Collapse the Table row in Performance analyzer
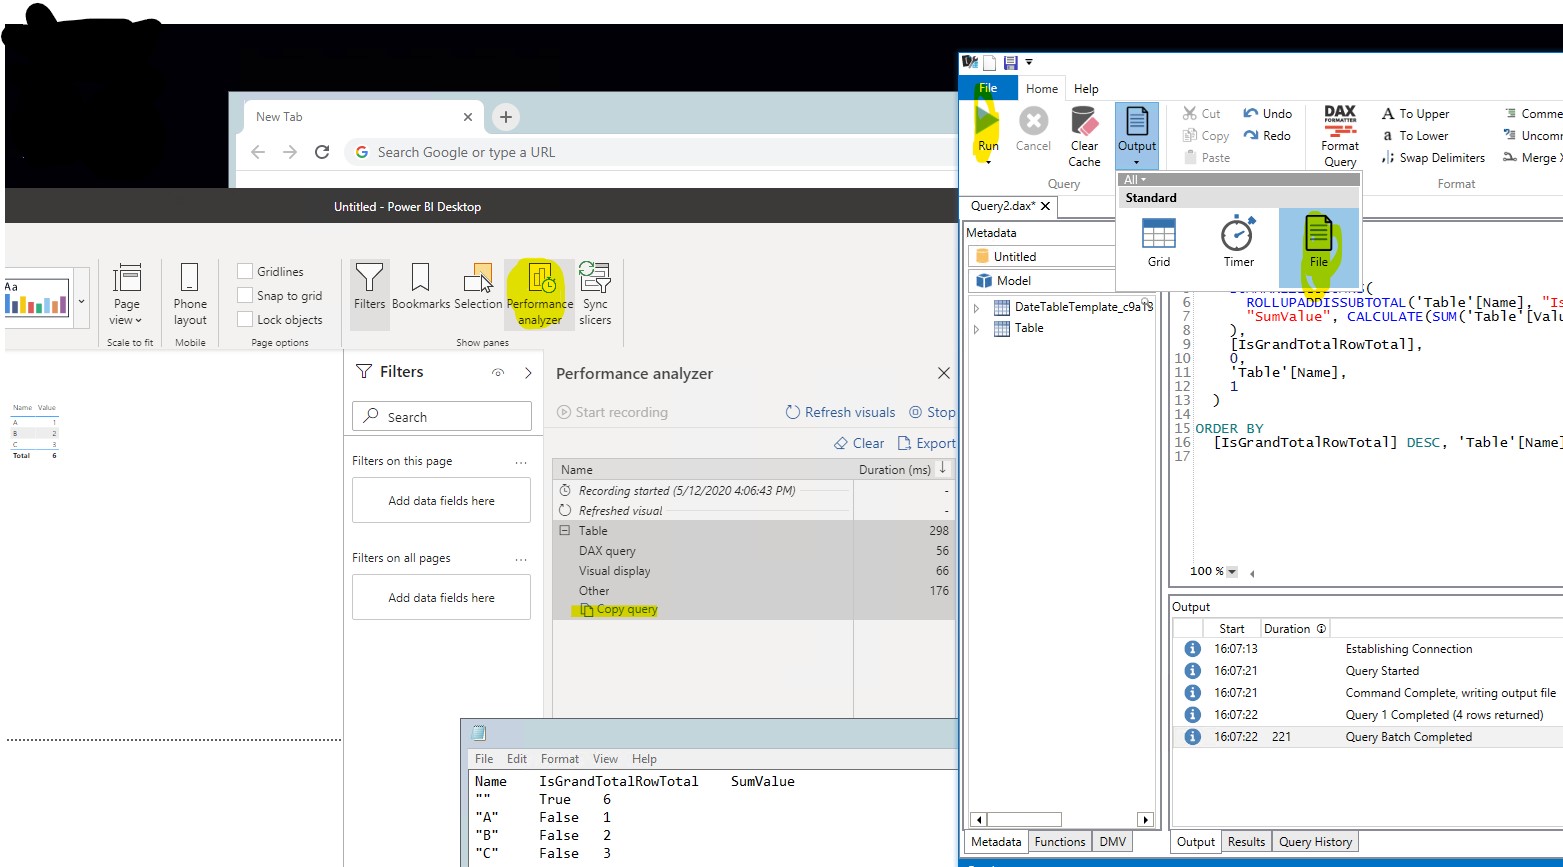 coord(565,531)
